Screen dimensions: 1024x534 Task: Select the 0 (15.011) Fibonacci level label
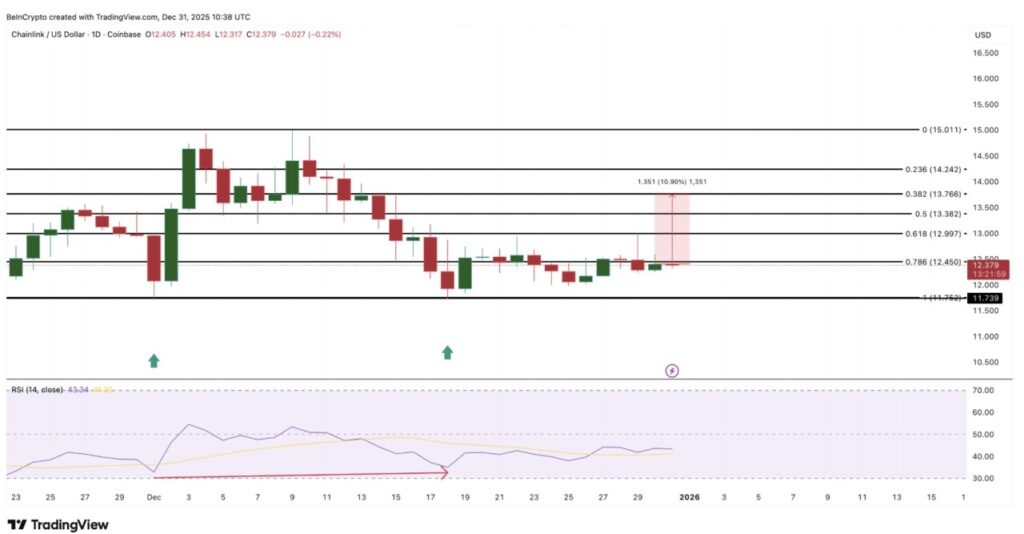click(940, 130)
